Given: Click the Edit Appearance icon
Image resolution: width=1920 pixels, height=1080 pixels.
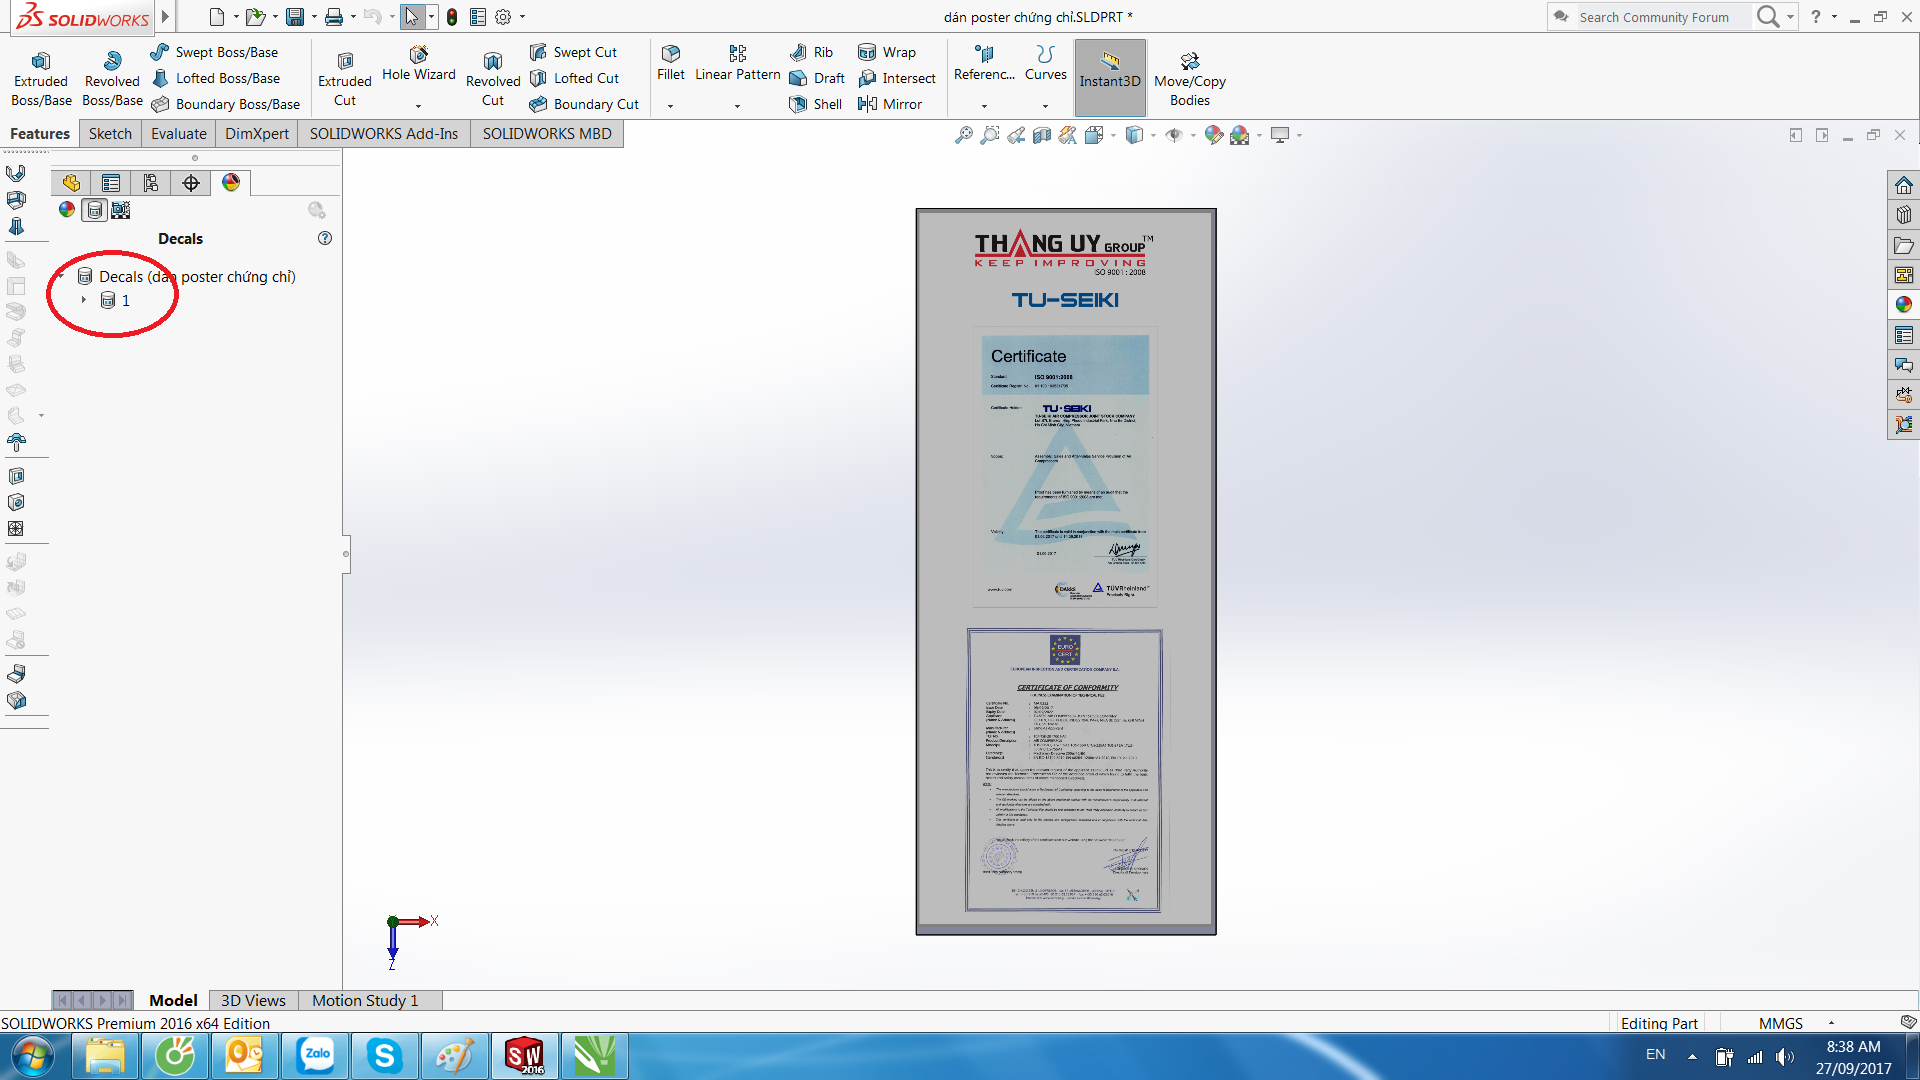Looking at the screenshot, I should coord(1213,135).
